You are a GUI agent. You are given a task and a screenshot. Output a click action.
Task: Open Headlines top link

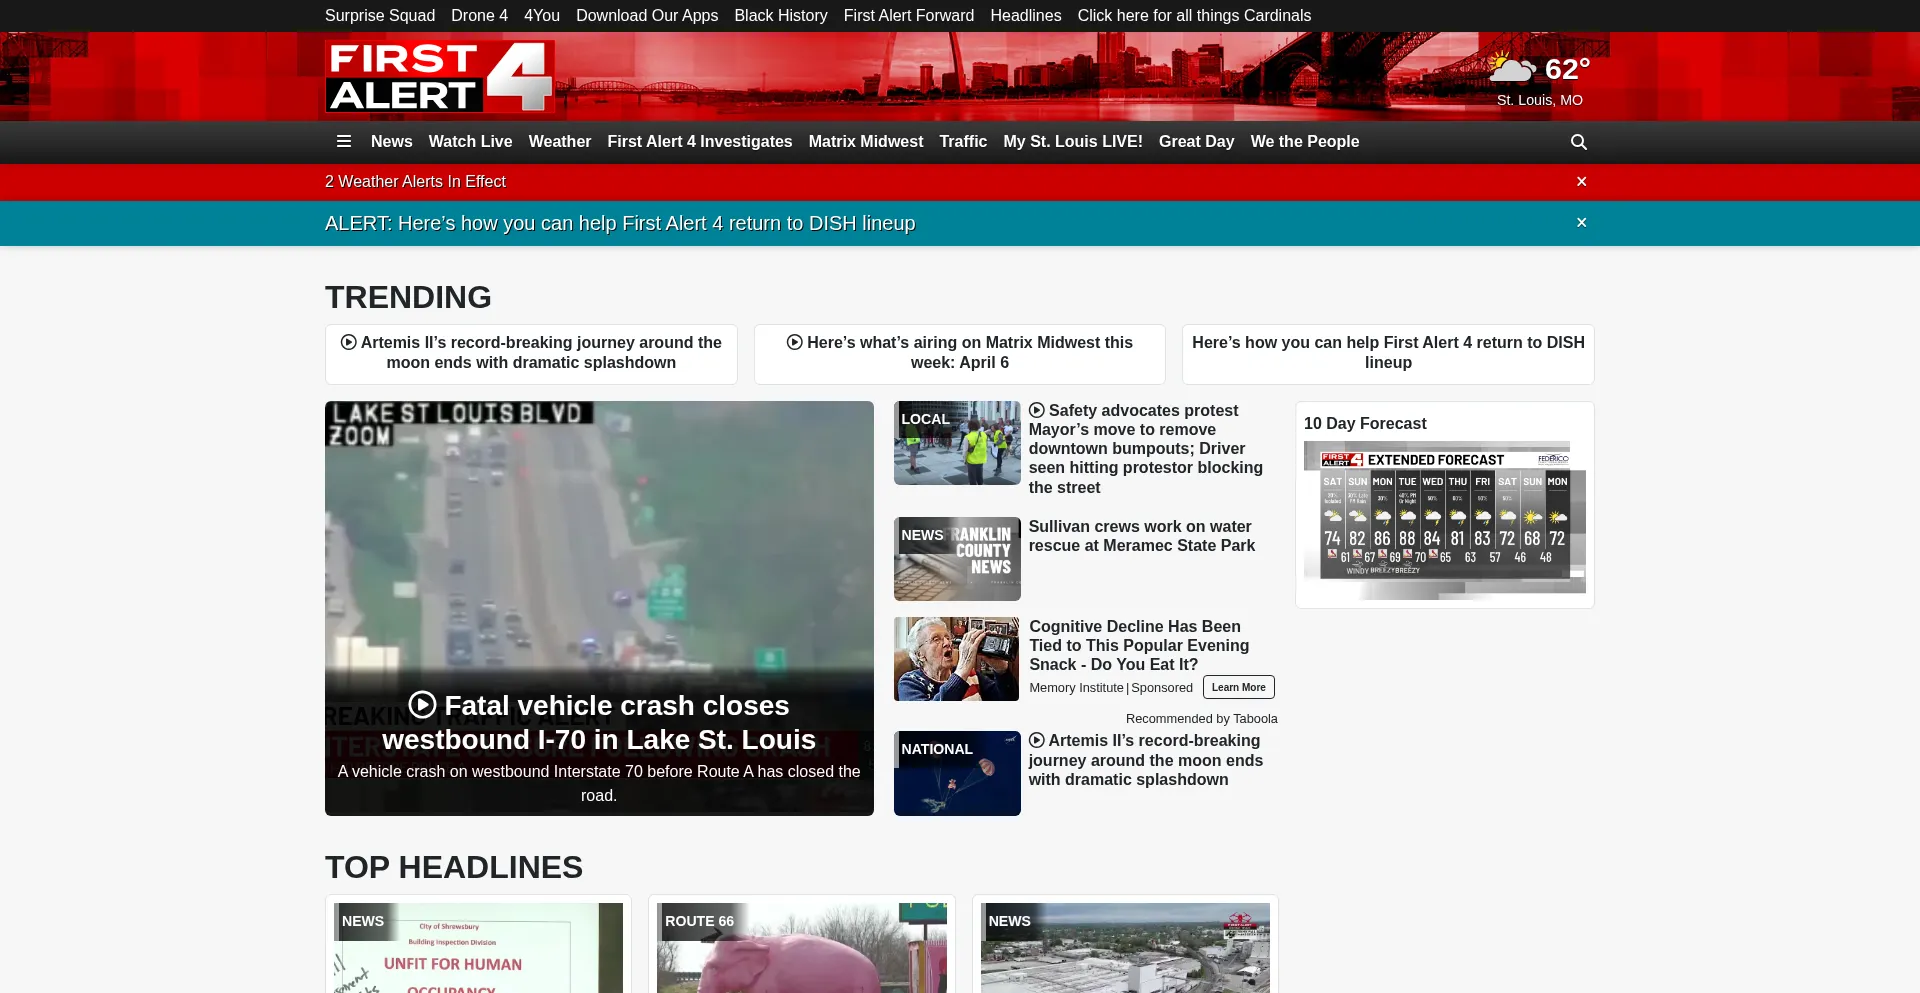tap(1026, 16)
